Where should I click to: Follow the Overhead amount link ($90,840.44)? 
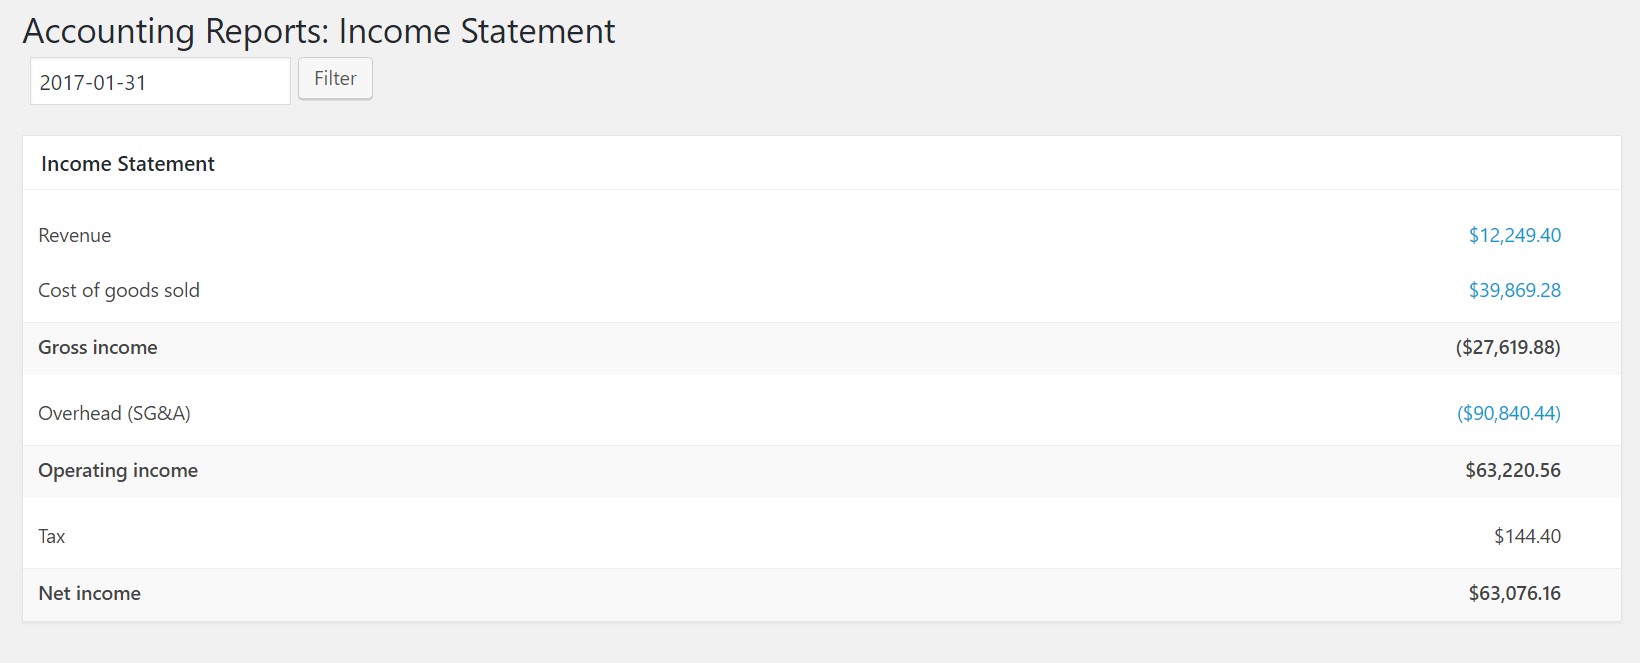click(x=1508, y=413)
